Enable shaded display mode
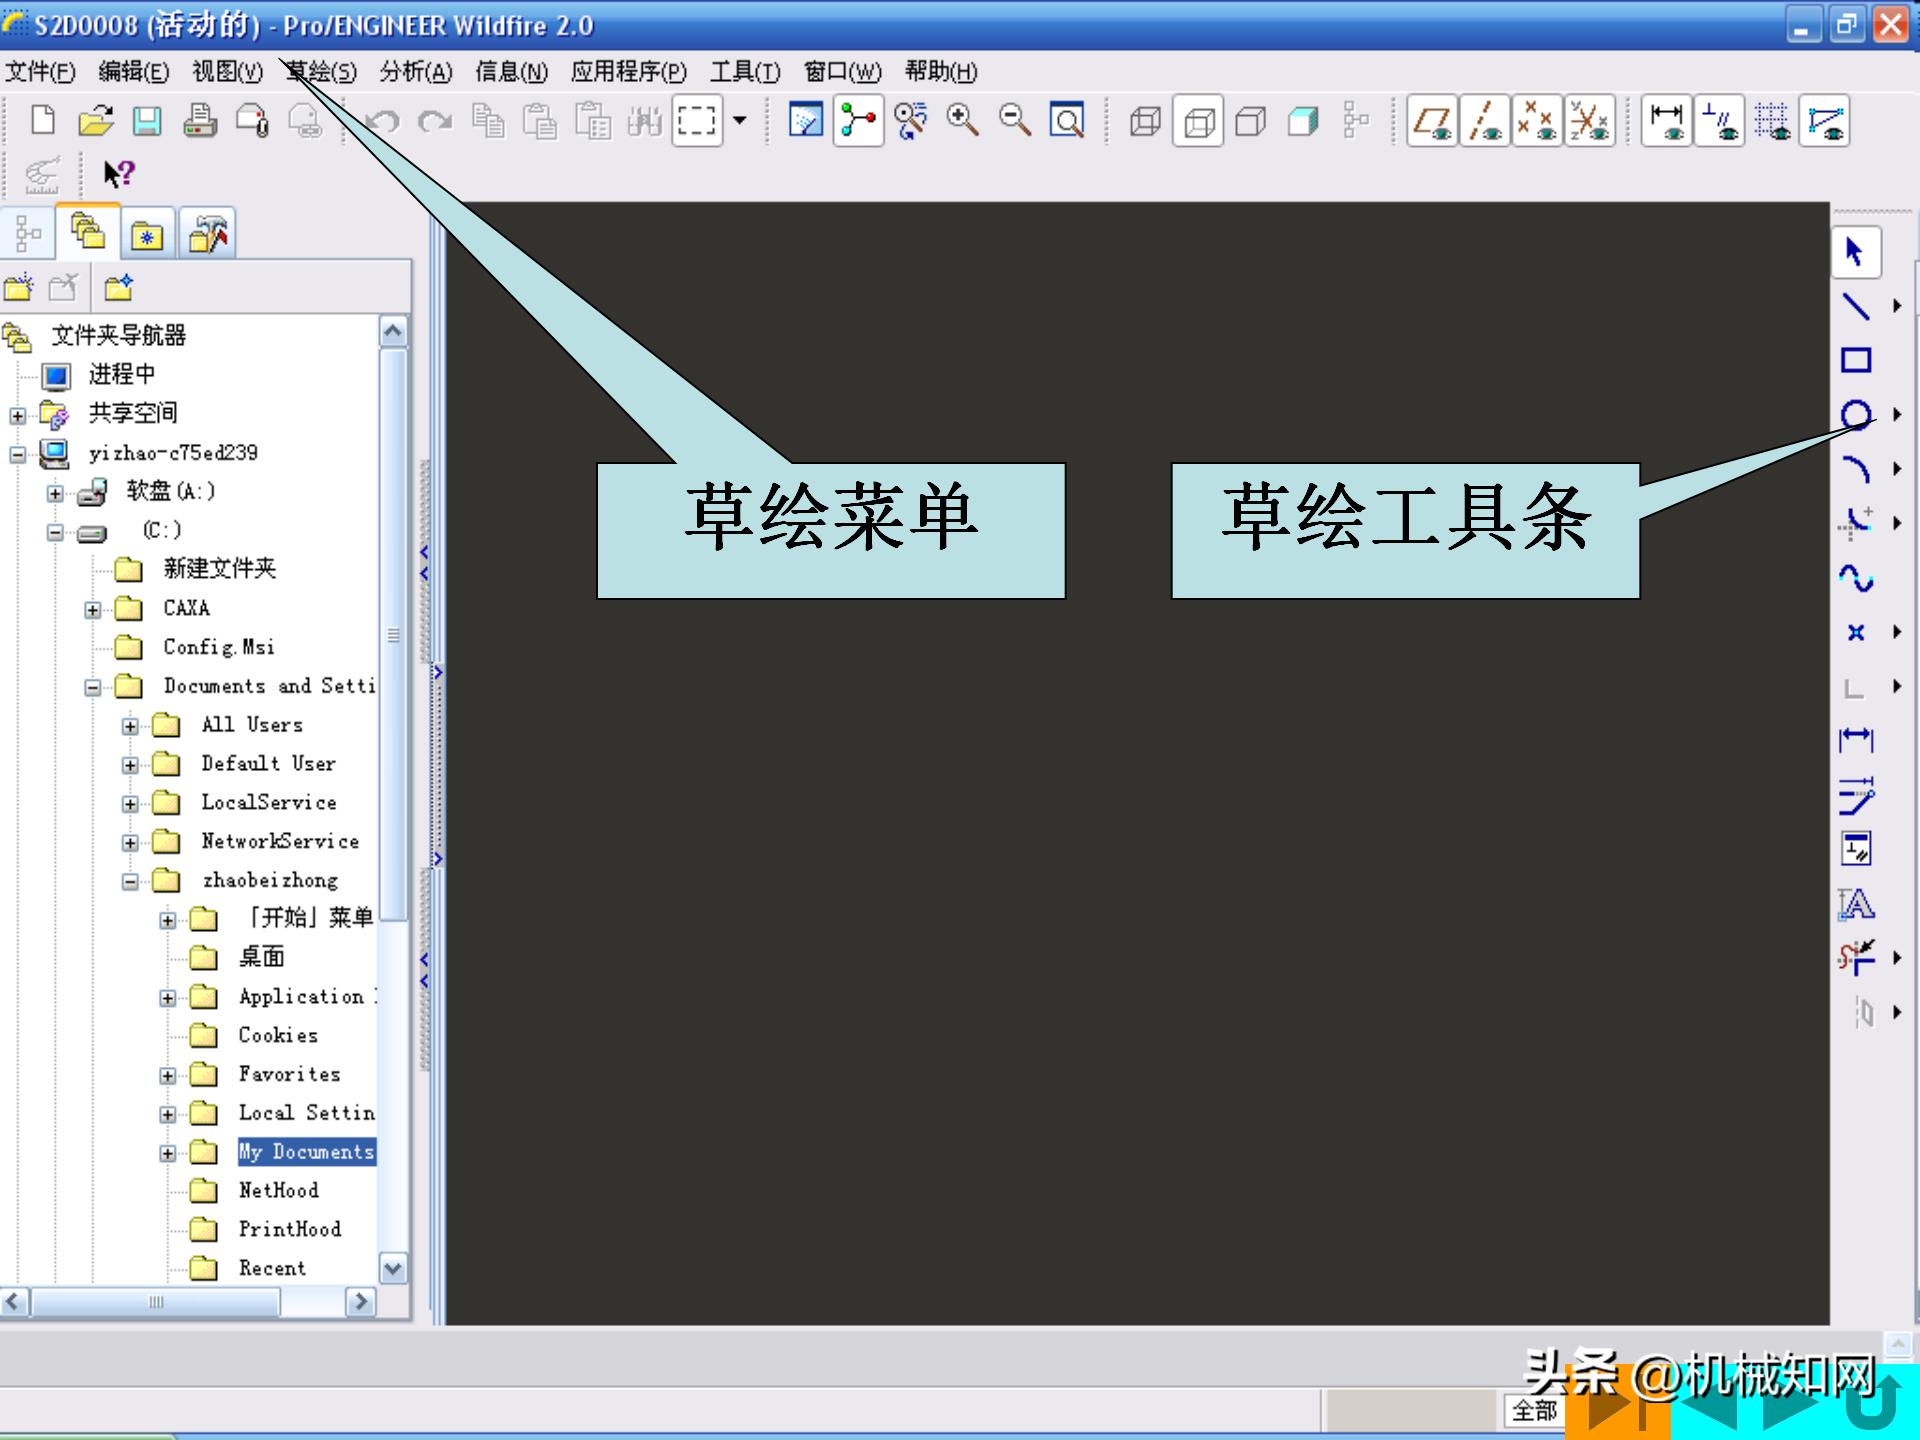This screenshot has height=1440, width=1920. click(x=1301, y=119)
